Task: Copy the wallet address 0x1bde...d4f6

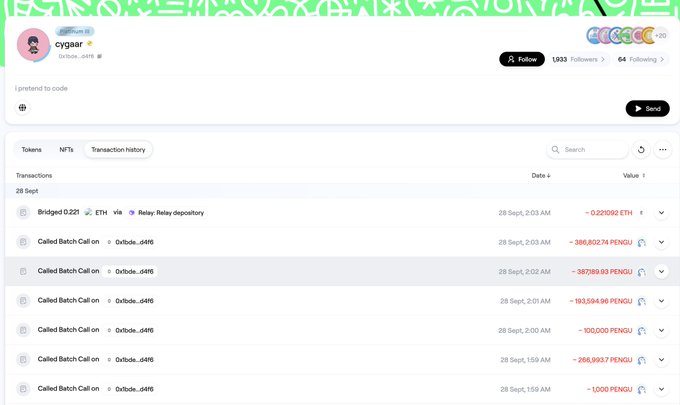Action: pos(99,56)
